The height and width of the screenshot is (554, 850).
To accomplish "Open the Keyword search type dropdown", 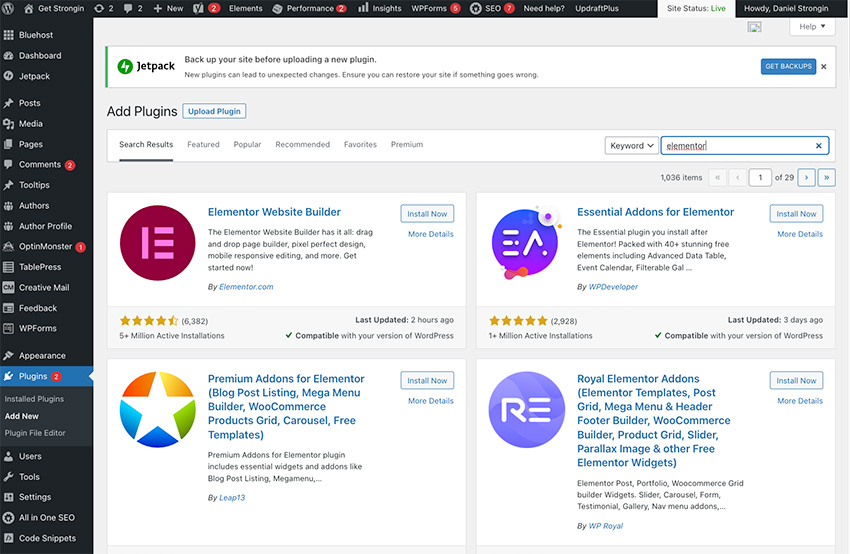I will pyautogui.click(x=631, y=145).
